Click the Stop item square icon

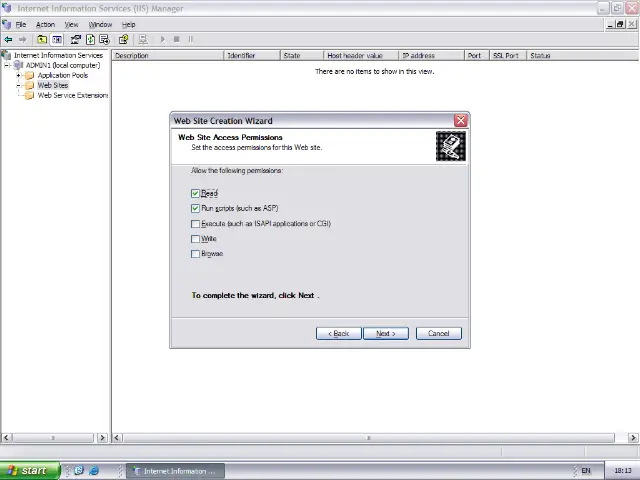point(176,40)
